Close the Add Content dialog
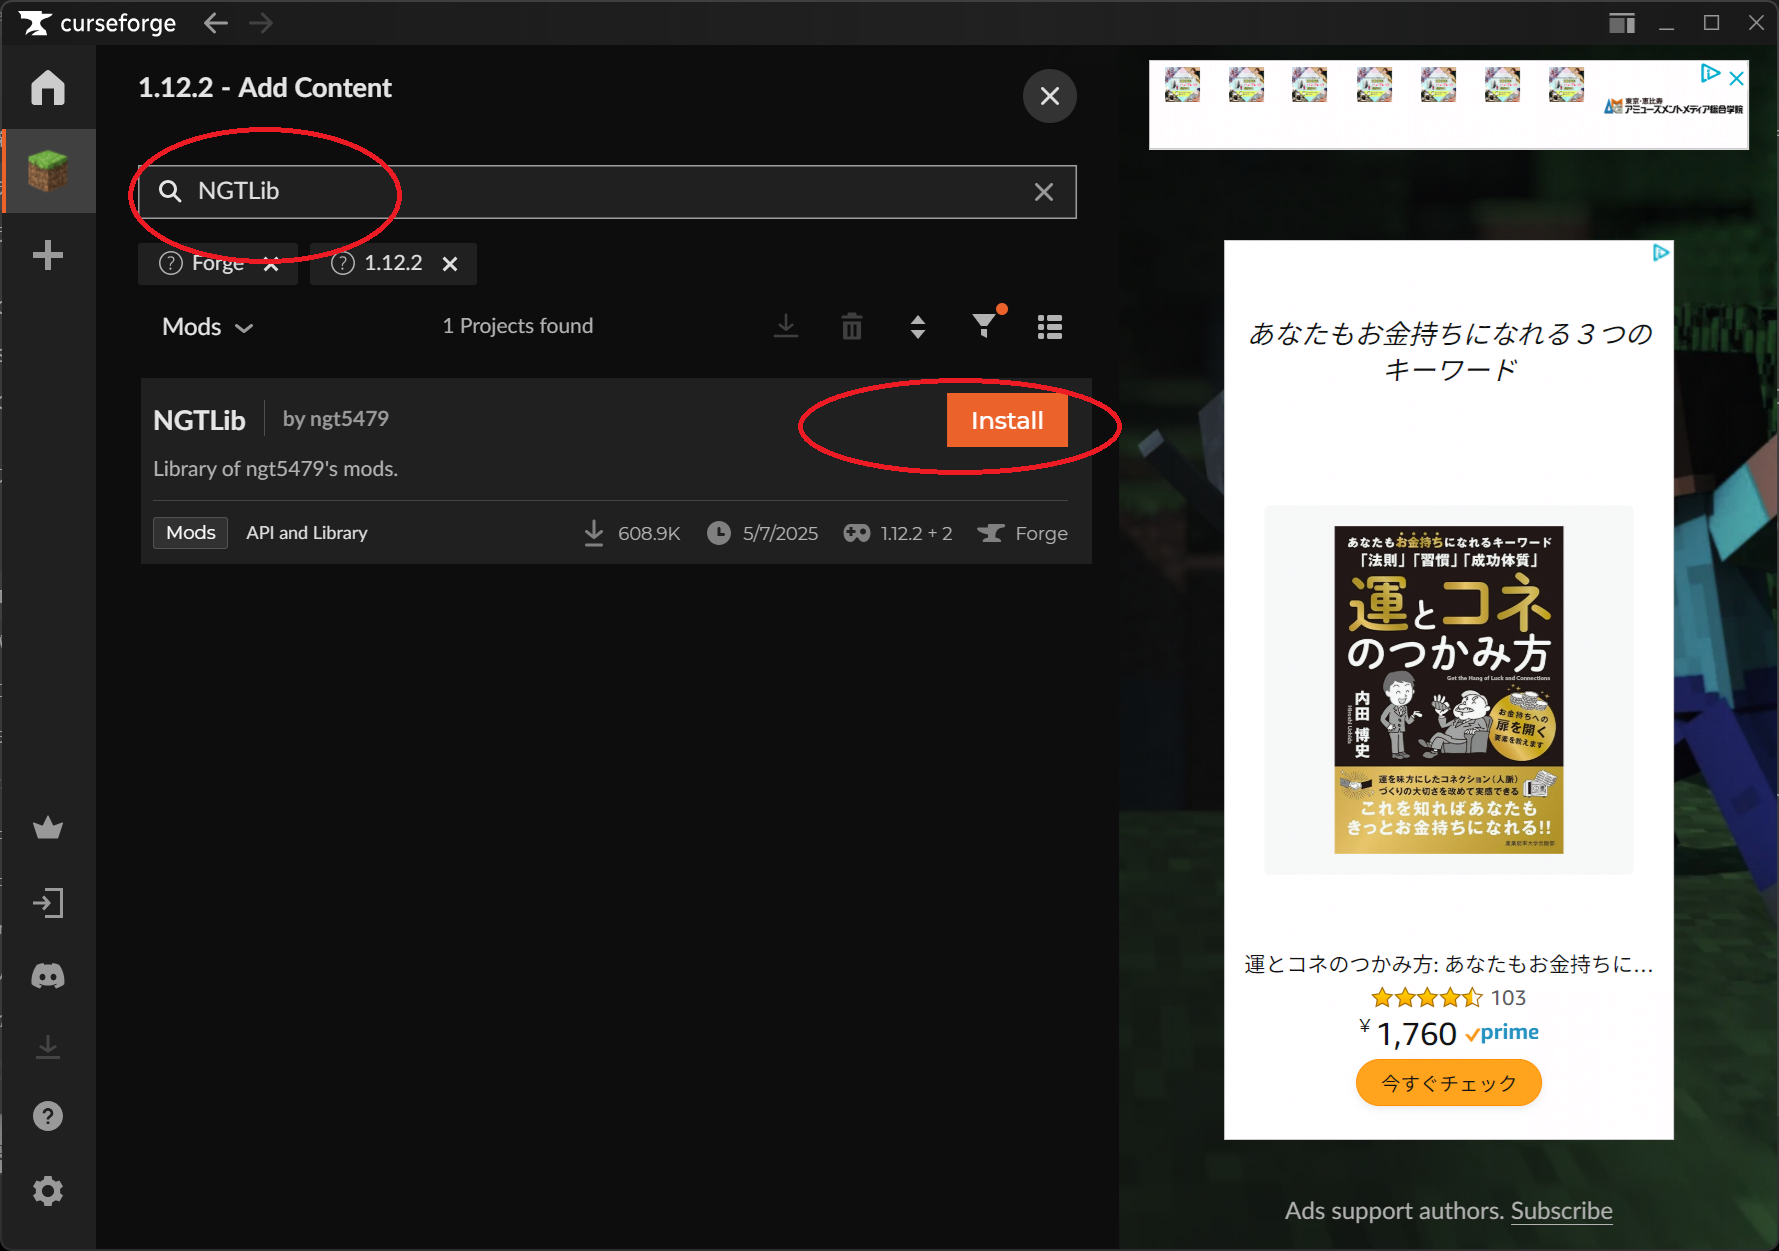Viewport: 1779px width, 1251px height. pyautogui.click(x=1049, y=96)
